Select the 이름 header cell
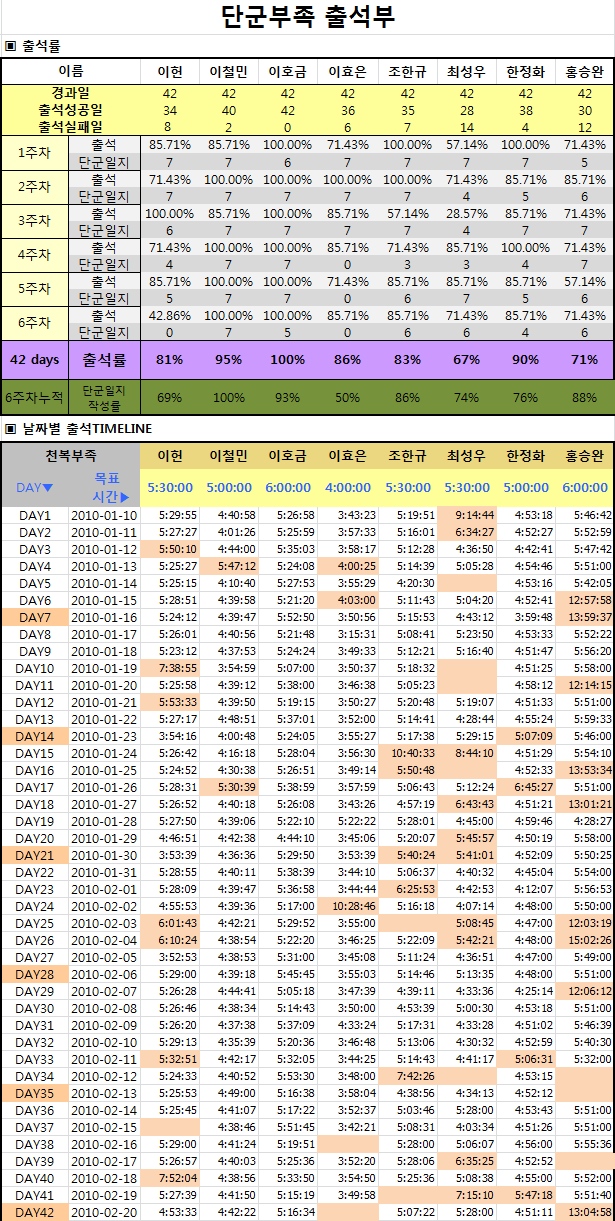615x1221 pixels. click(x=71, y=72)
